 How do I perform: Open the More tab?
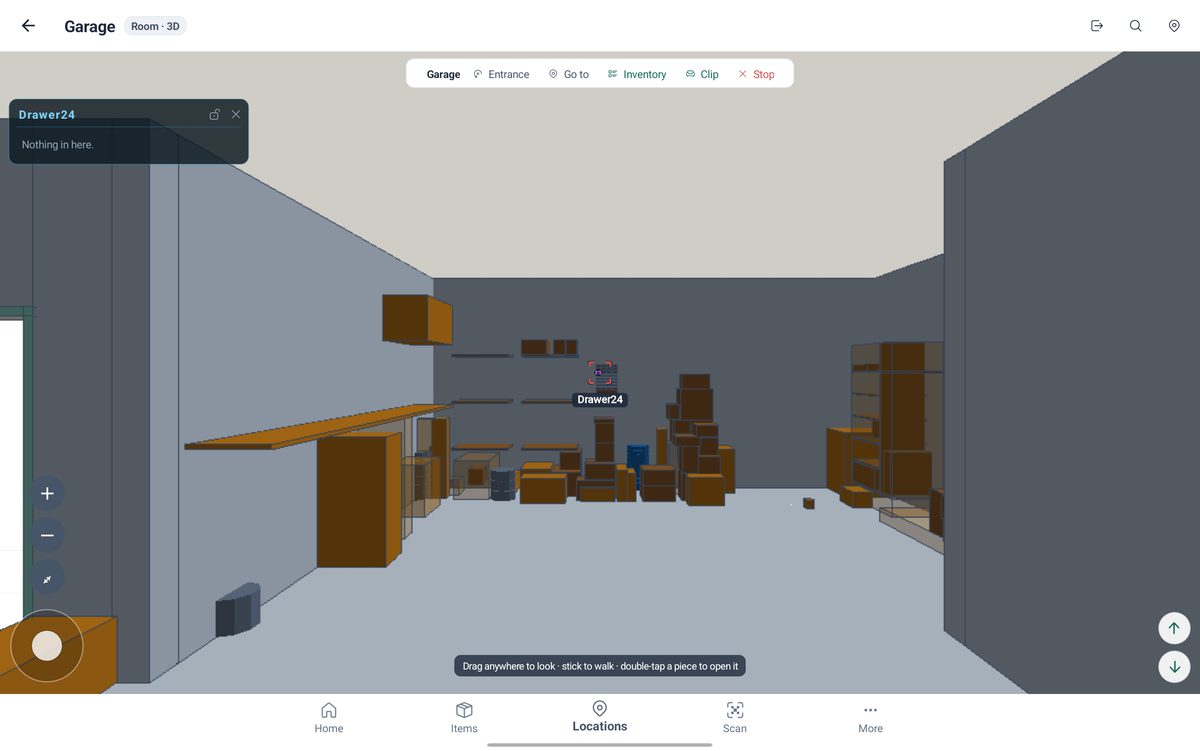coord(870,717)
